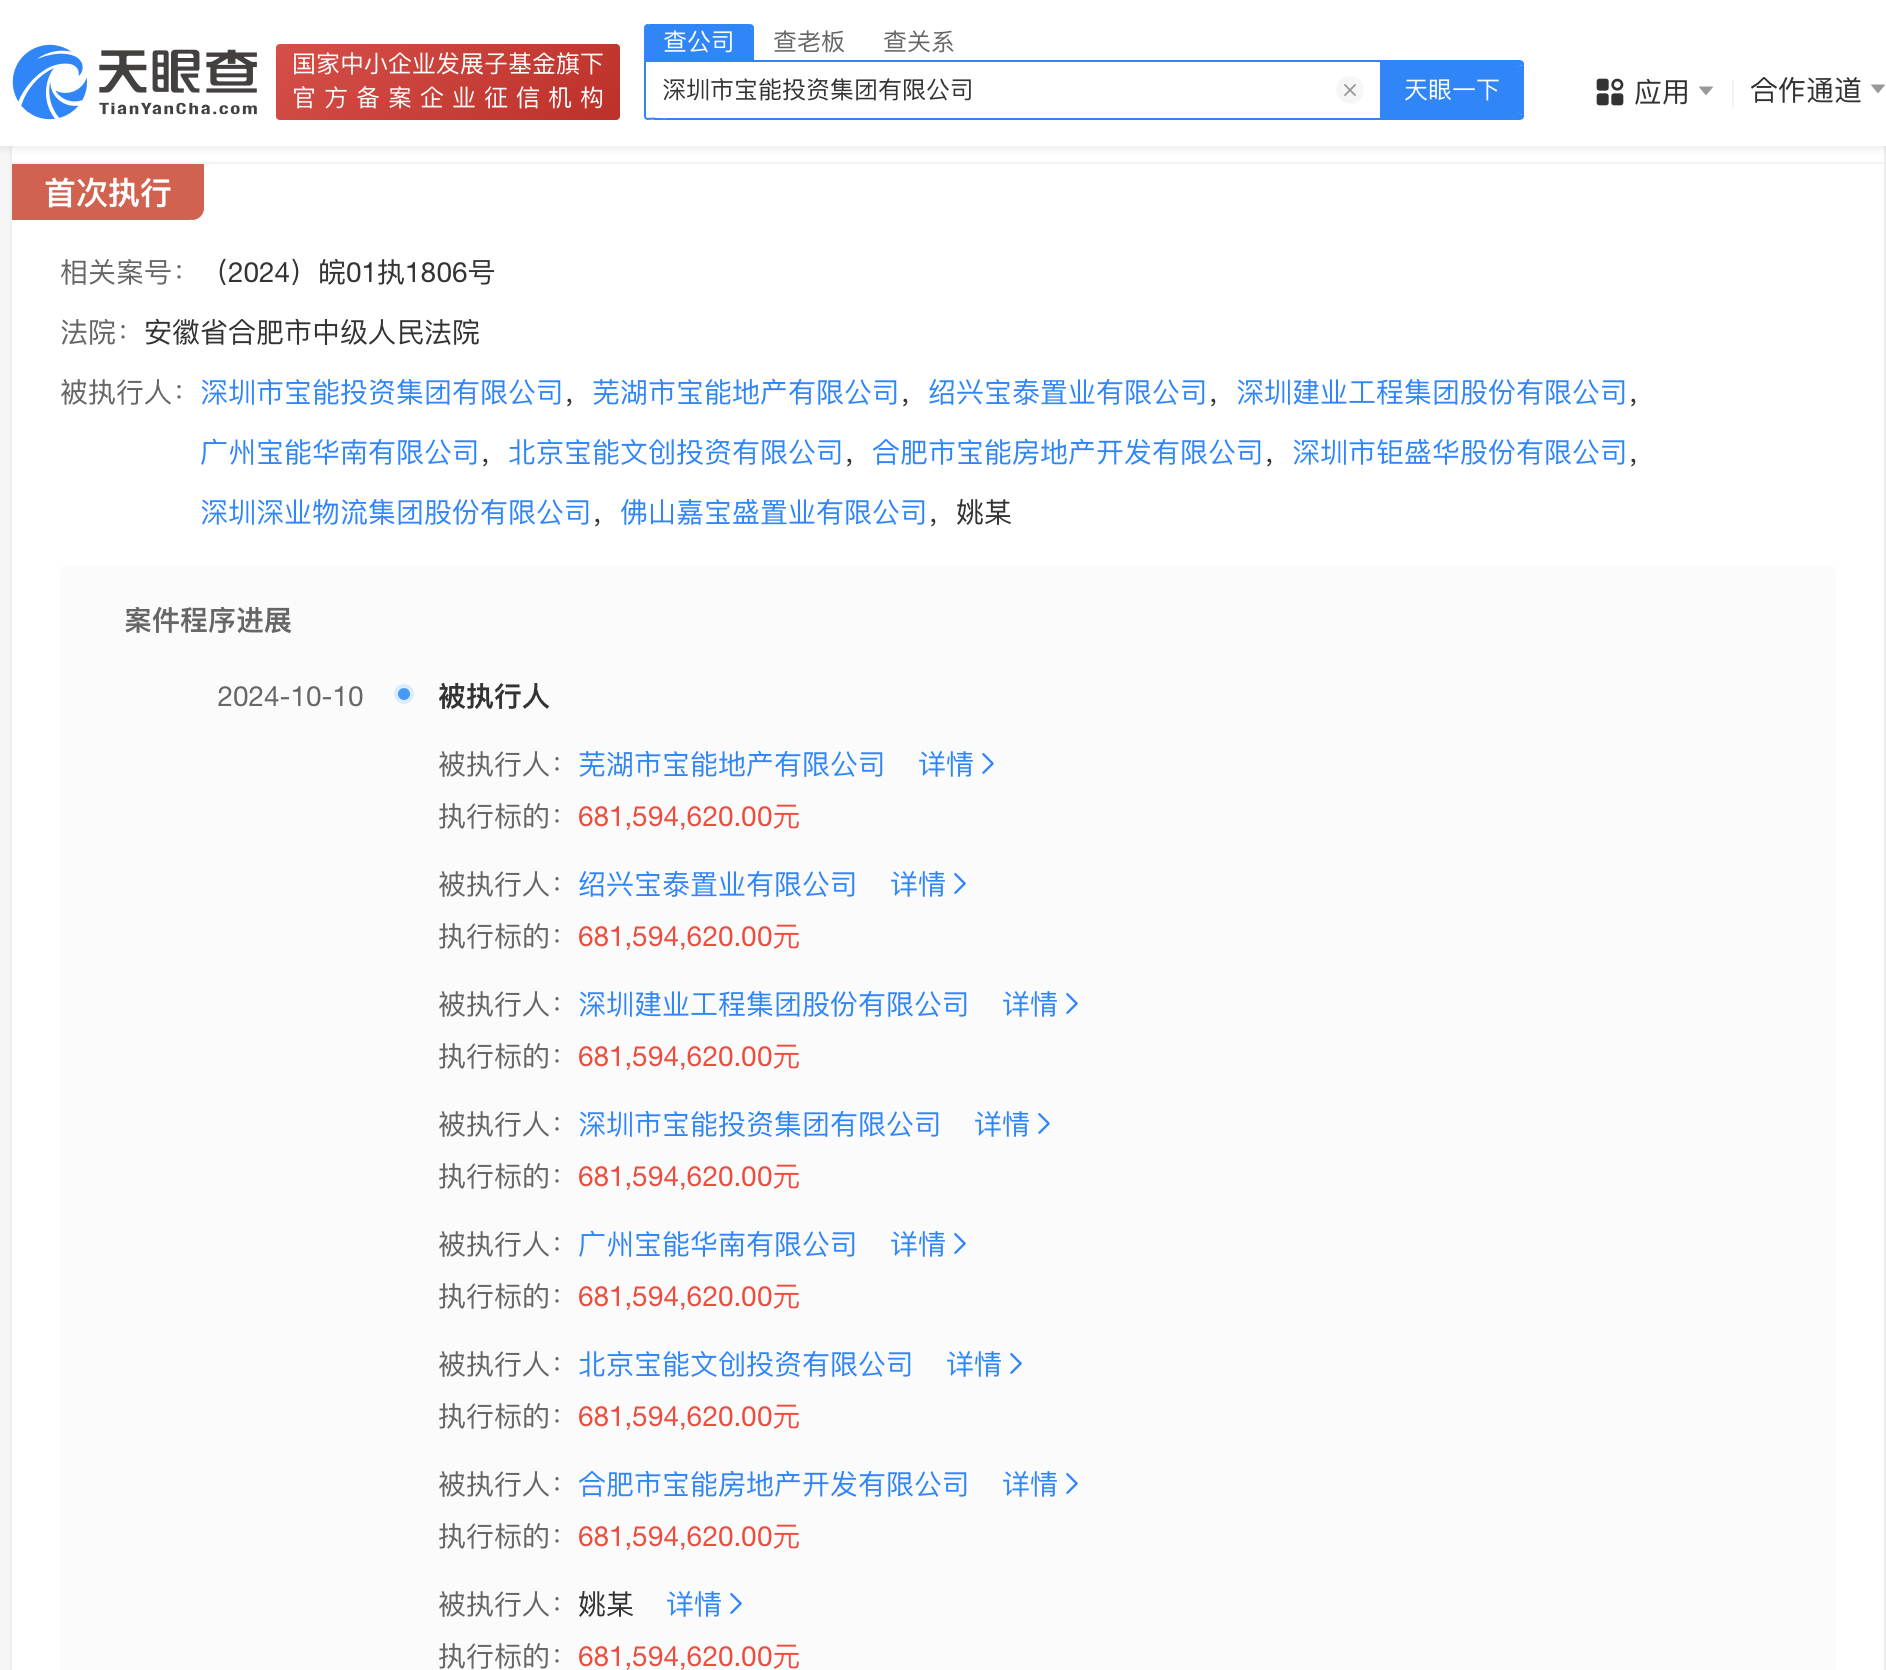The height and width of the screenshot is (1670, 1886).
Task: Expand the 合作通道 dropdown arrow
Action: [x=1878, y=90]
